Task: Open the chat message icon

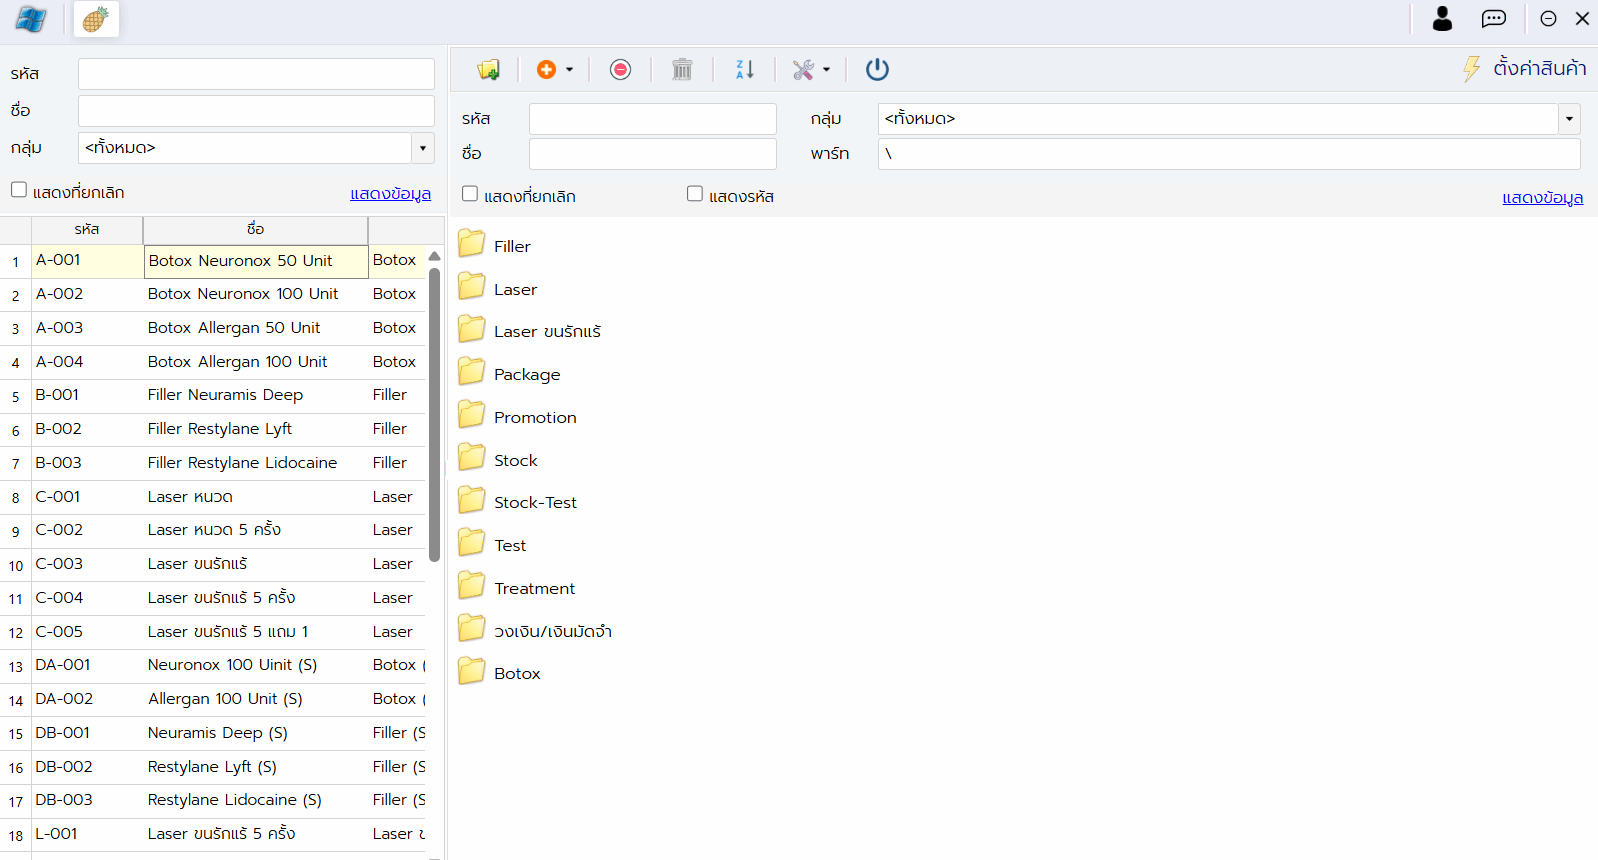Action: pyautogui.click(x=1493, y=19)
